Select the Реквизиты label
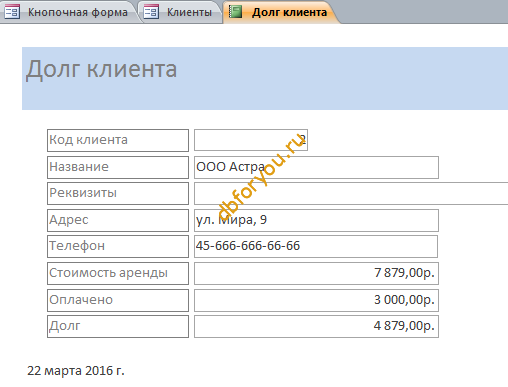 (x=118, y=193)
